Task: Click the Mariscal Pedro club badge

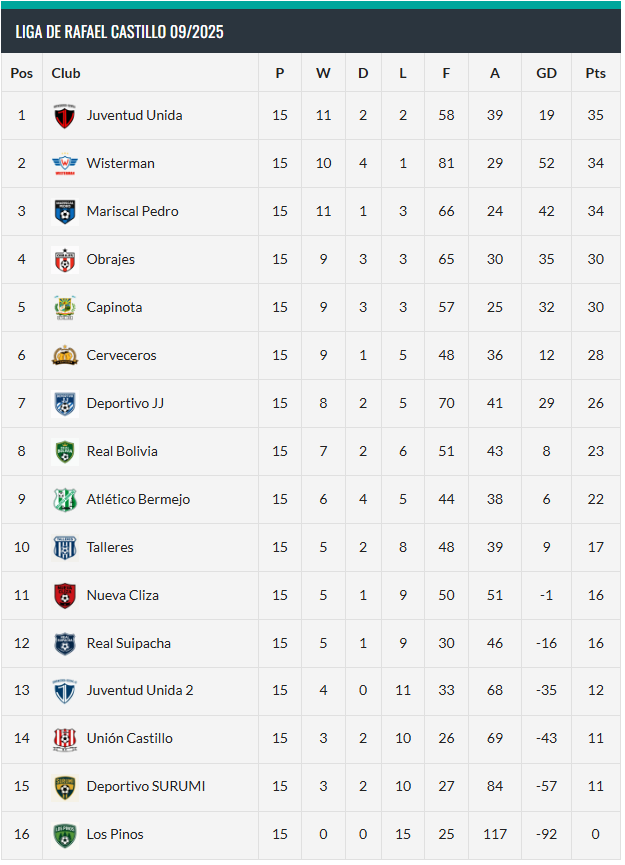Action: [x=65, y=212]
